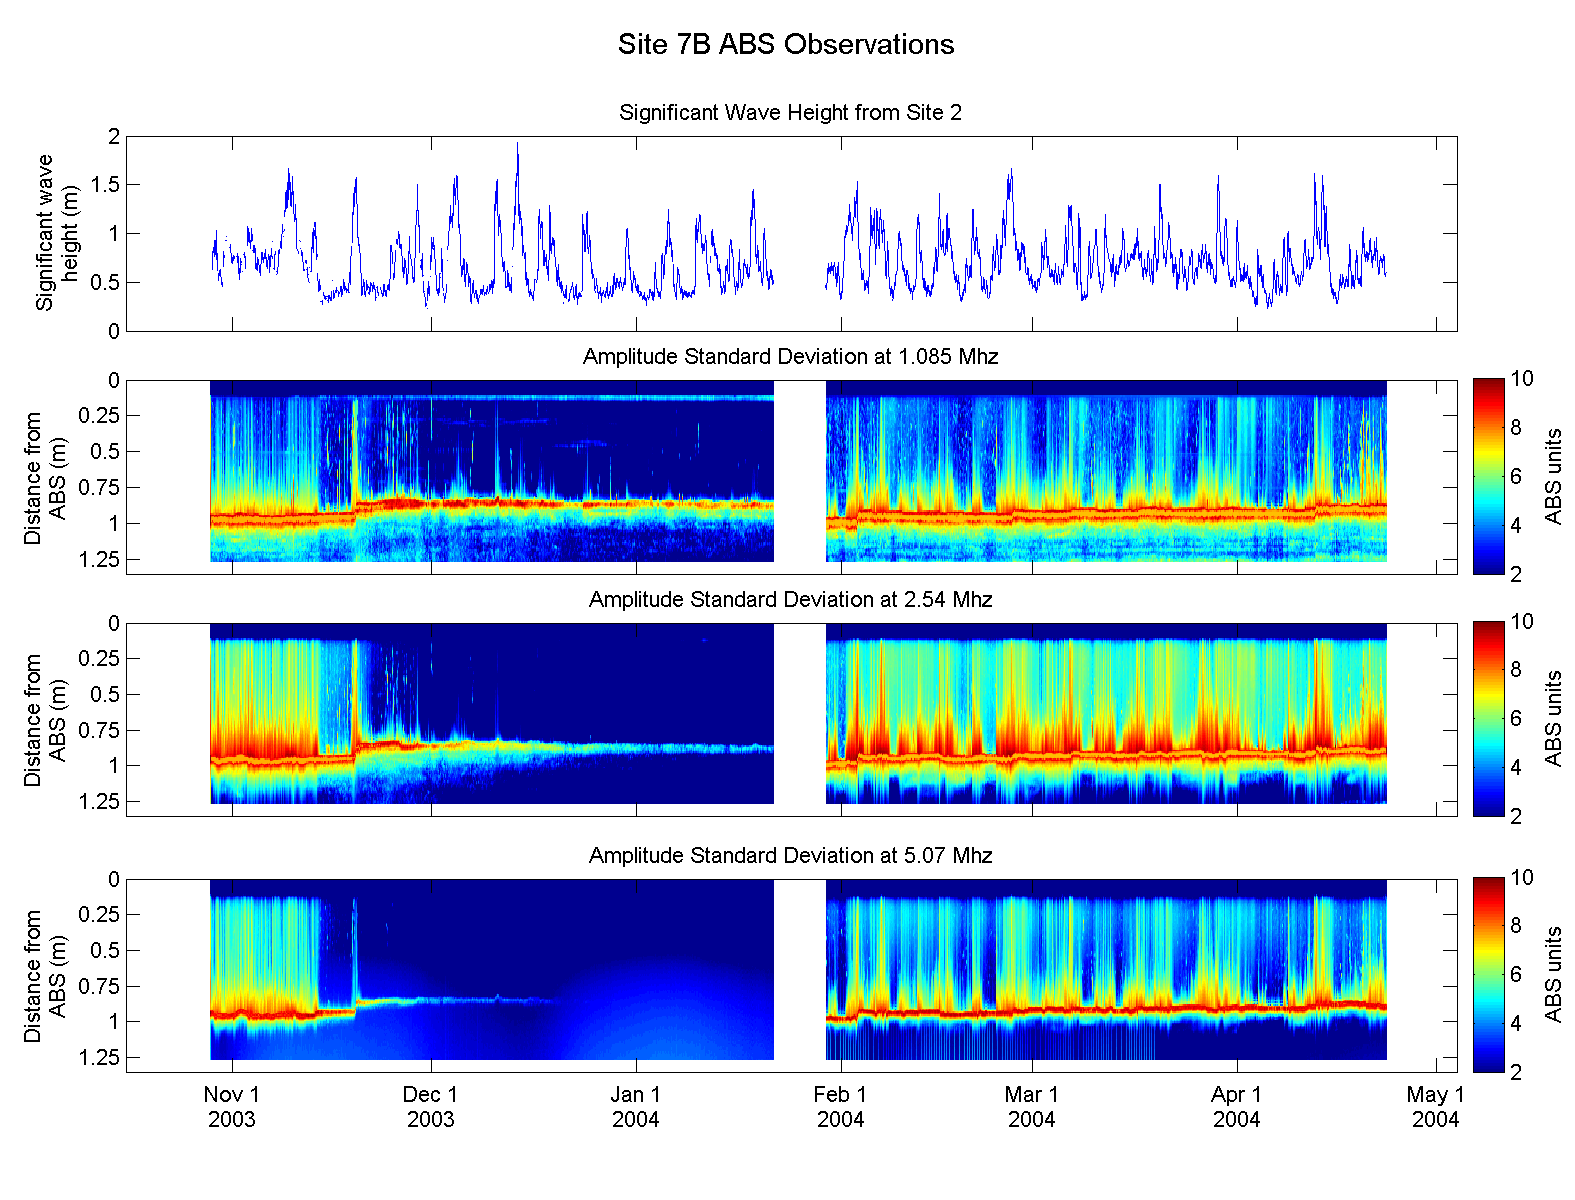Click the "Site 7B ABS Observations" main title
The width and height of the screenshot is (1575, 1200).
pyautogui.click(x=785, y=45)
